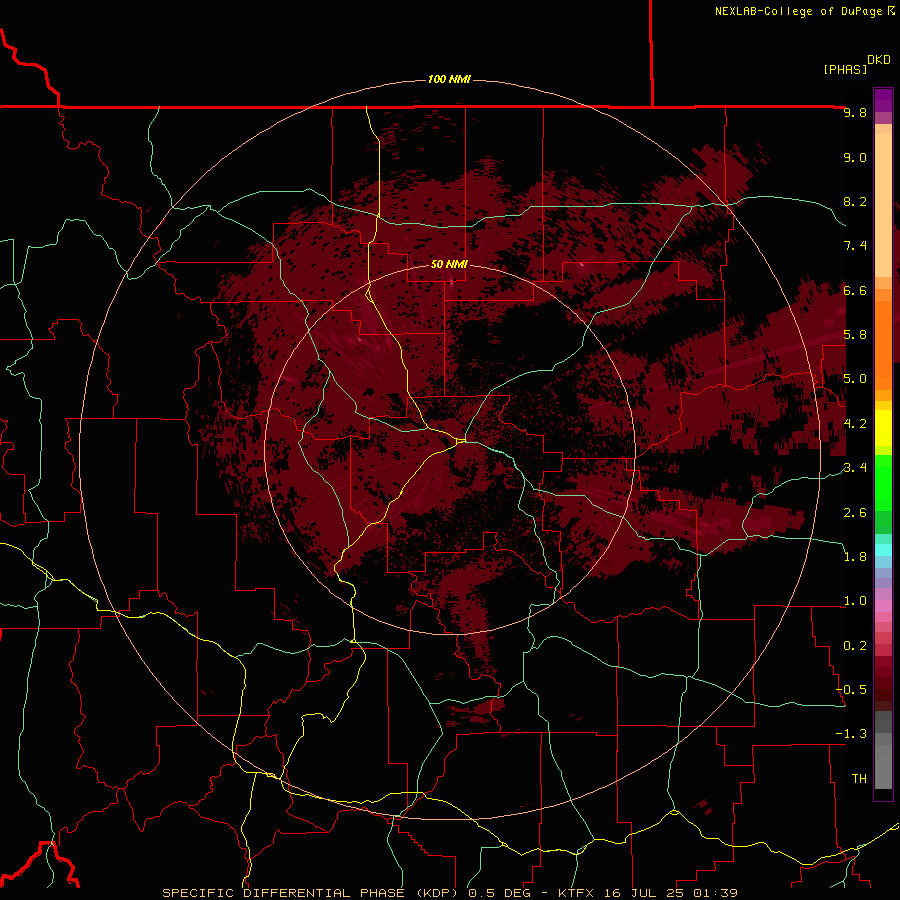This screenshot has width=900, height=900.
Task: Pick the peach segment of the color bar
Action: pos(883,205)
